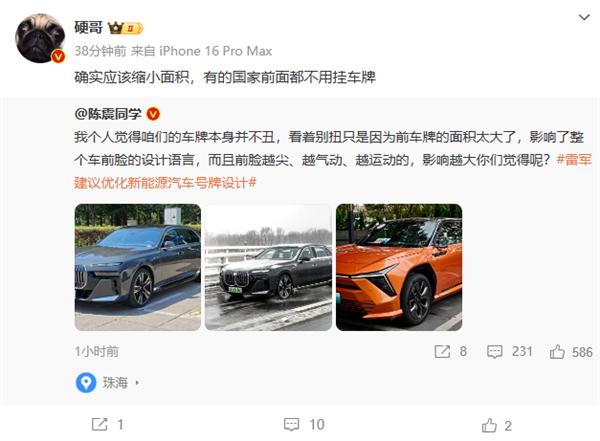
Task: Repost 硬哥's post via share icon
Action: pyautogui.click(x=108, y=425)
